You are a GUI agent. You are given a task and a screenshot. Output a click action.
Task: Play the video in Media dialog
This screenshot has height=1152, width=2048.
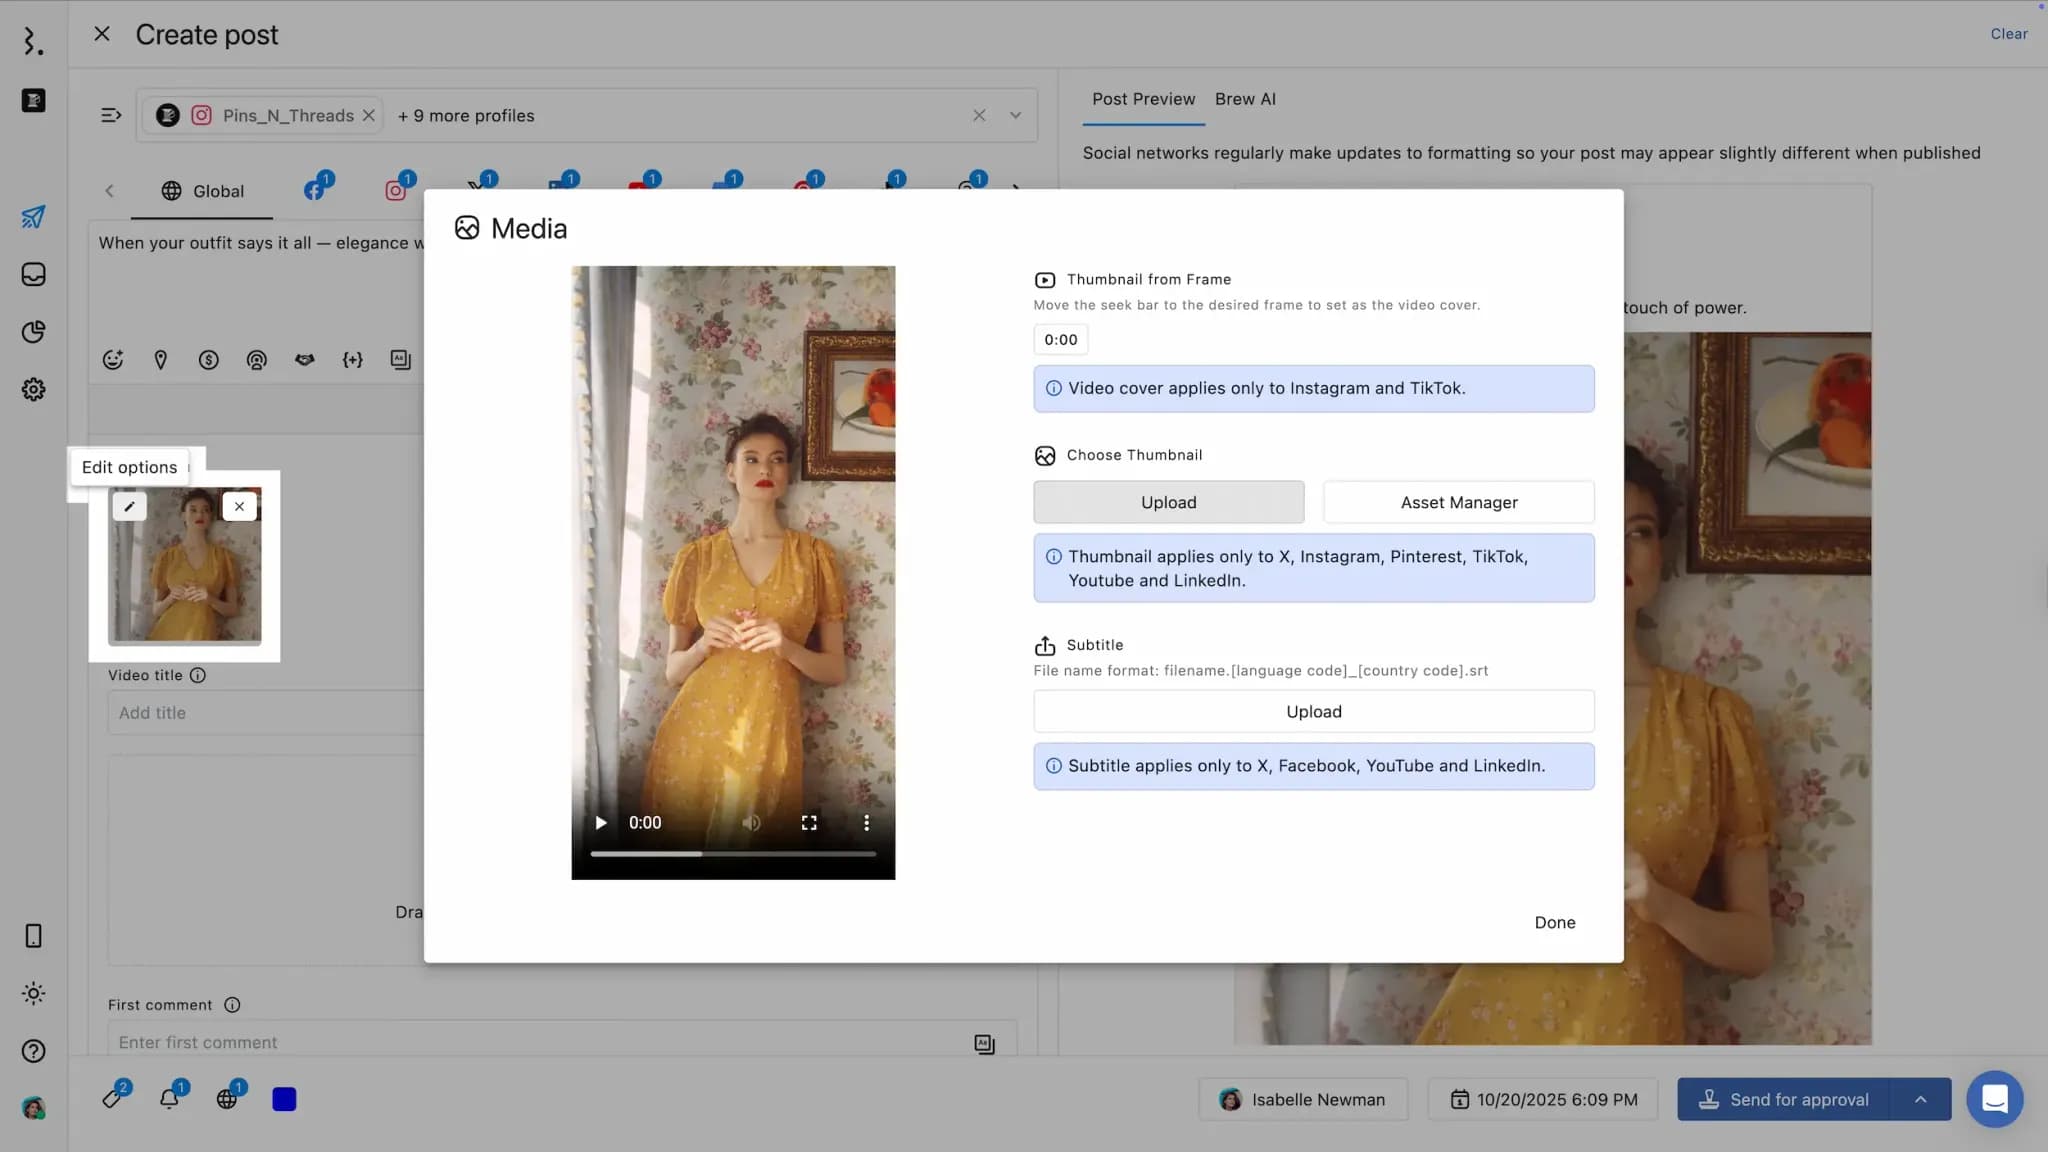pos(601,823)
